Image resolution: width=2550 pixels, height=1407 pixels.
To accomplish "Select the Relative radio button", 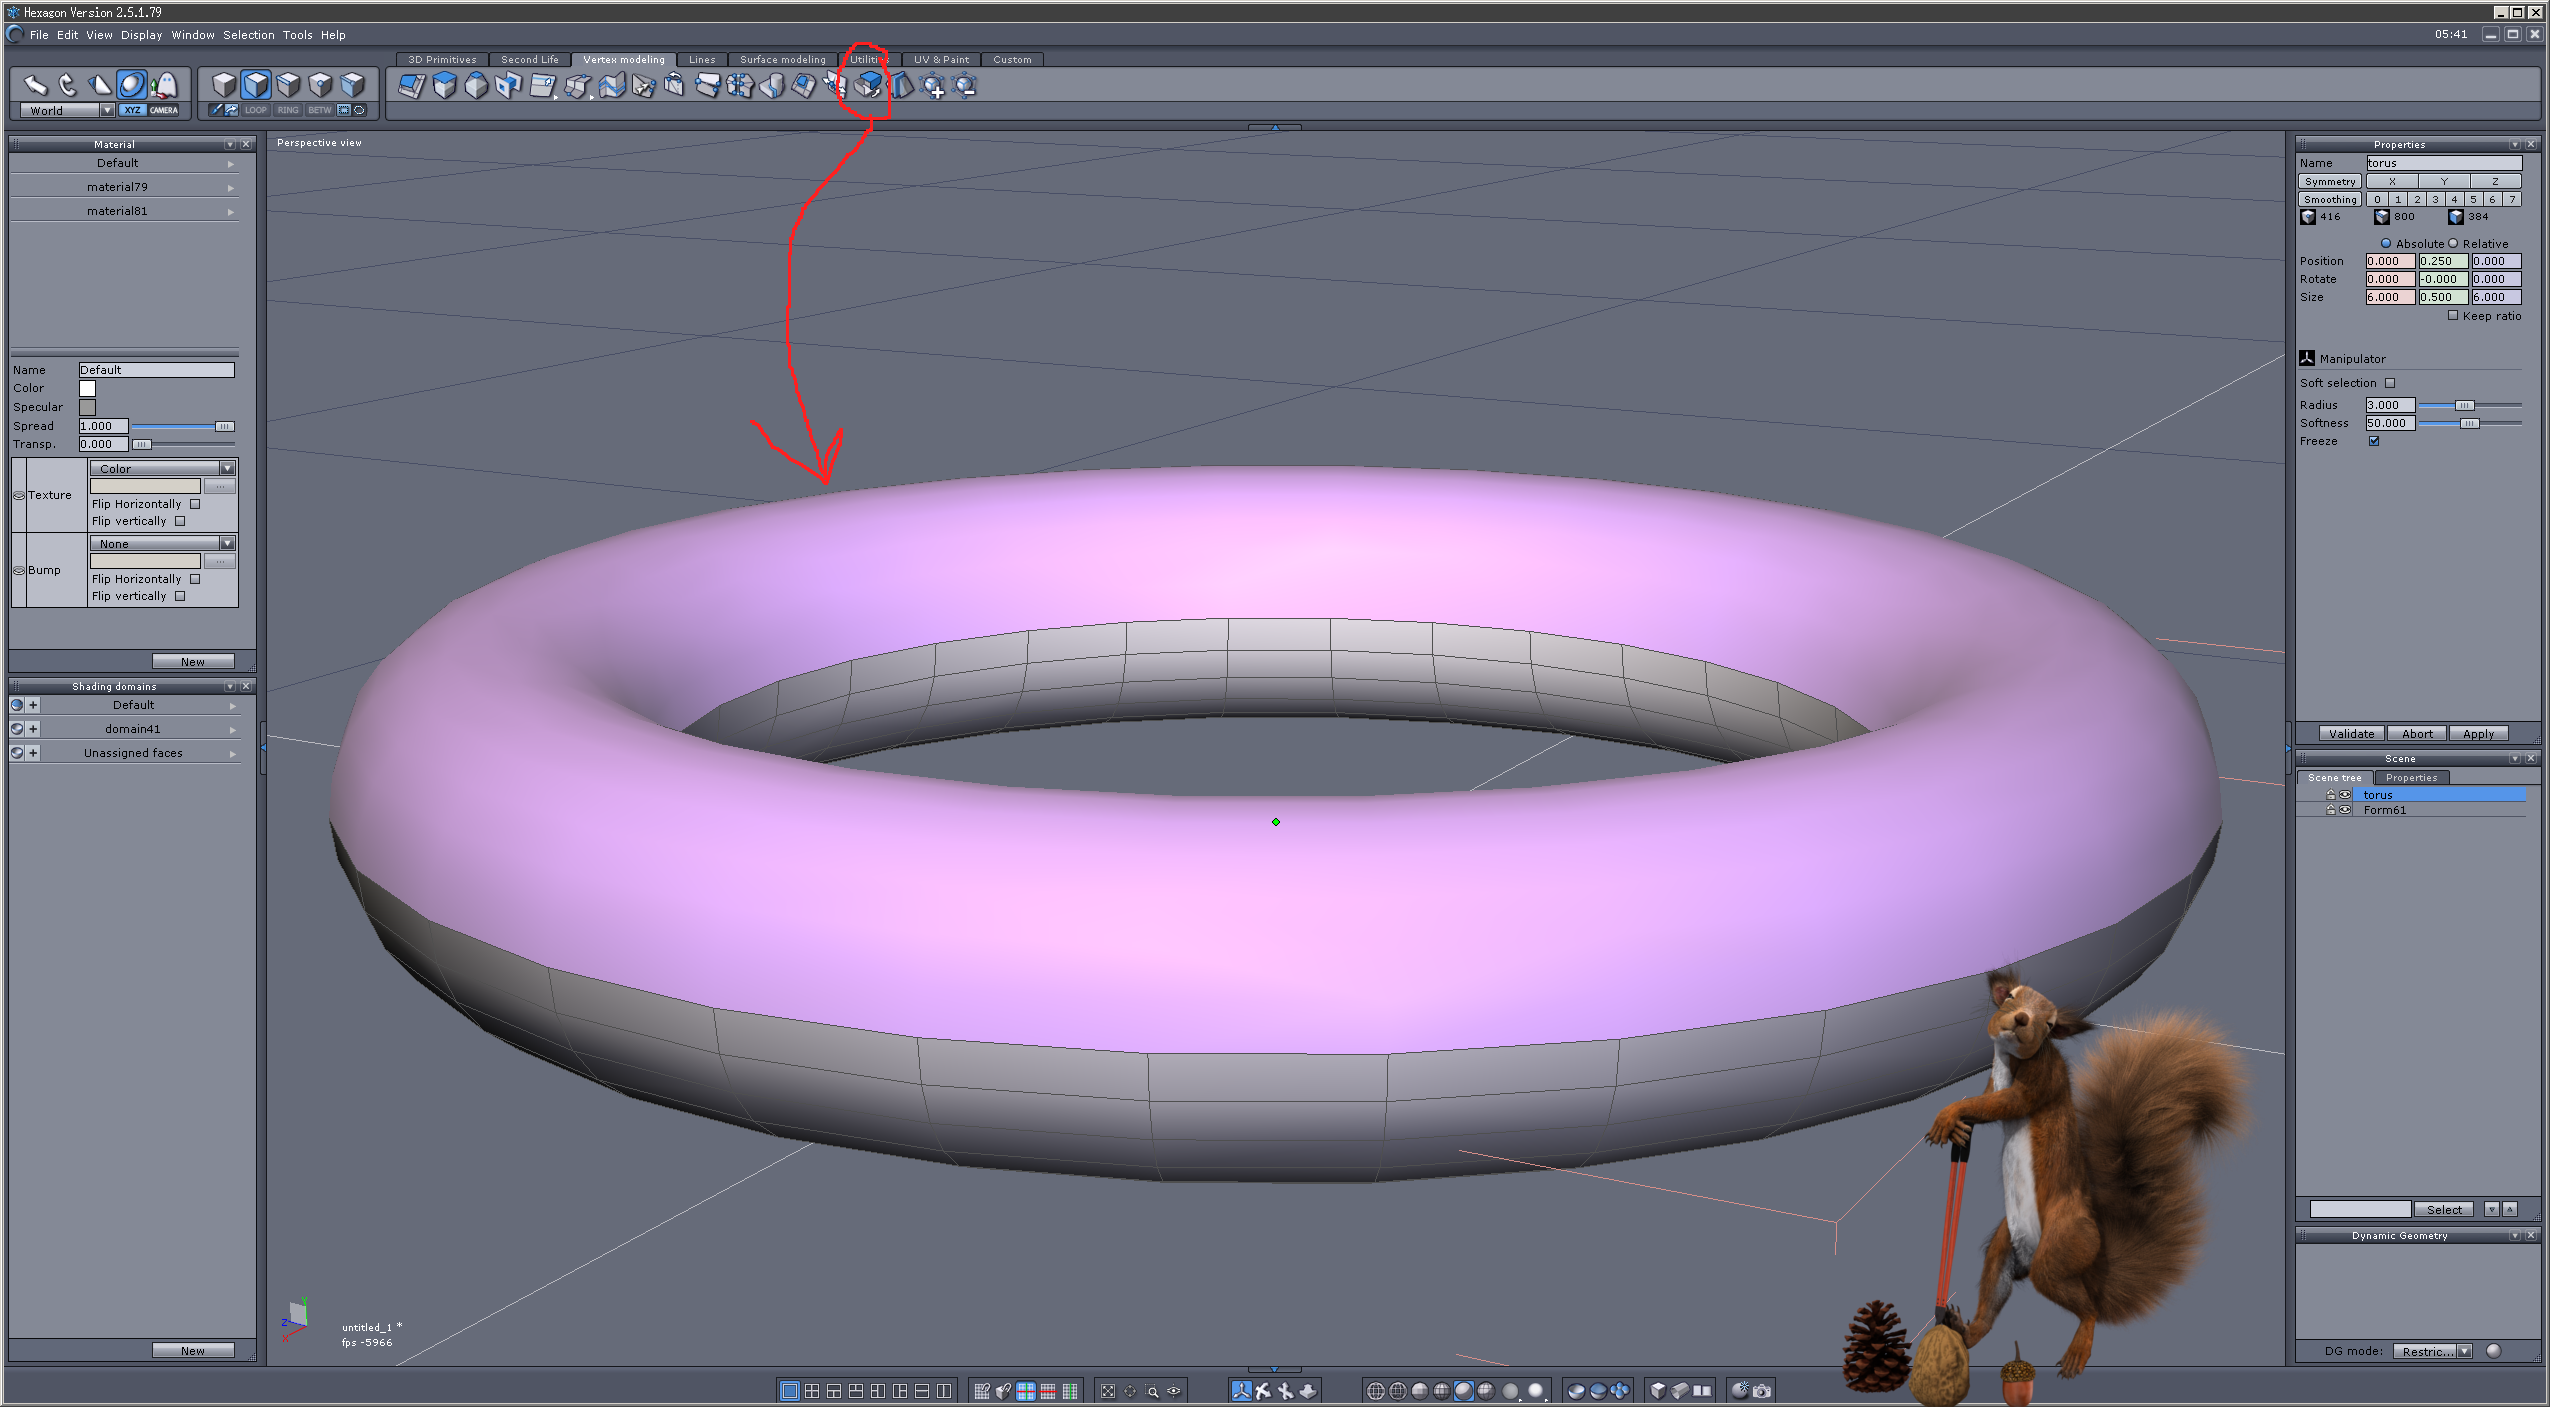I will pyautogui.click(x=2453, y=244).
